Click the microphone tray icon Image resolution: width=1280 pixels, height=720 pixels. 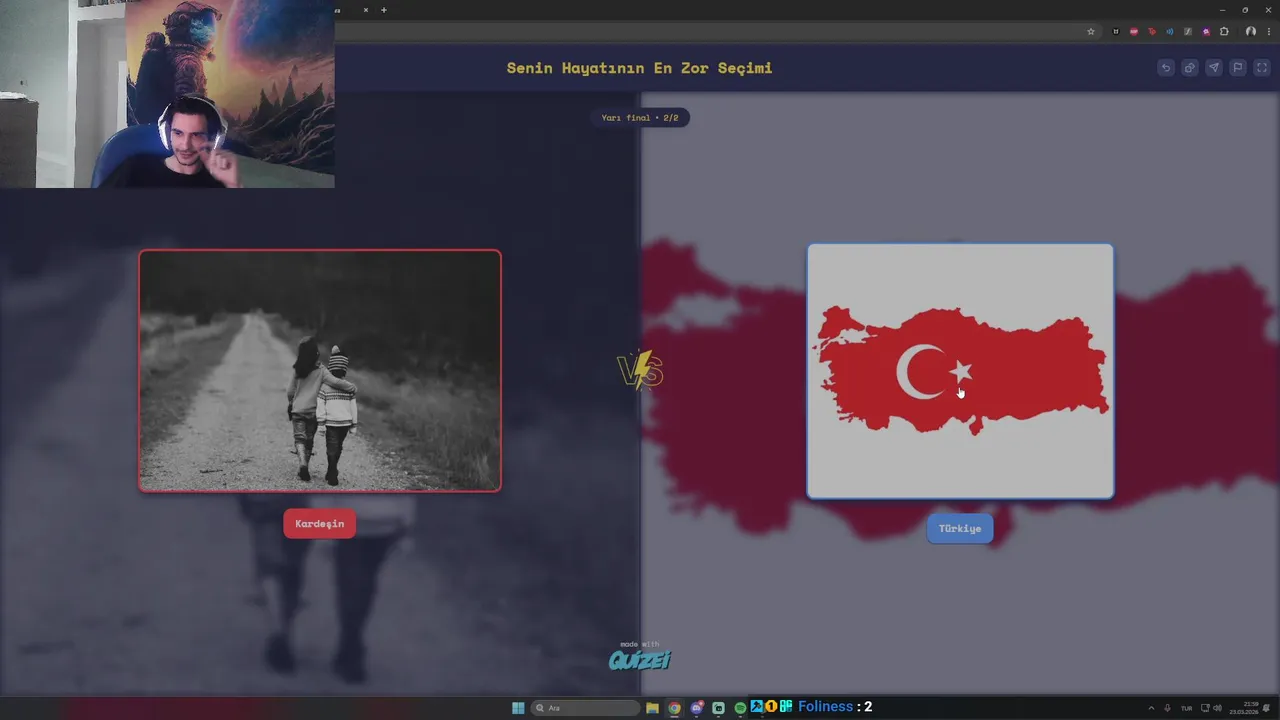click(1168, 708)
